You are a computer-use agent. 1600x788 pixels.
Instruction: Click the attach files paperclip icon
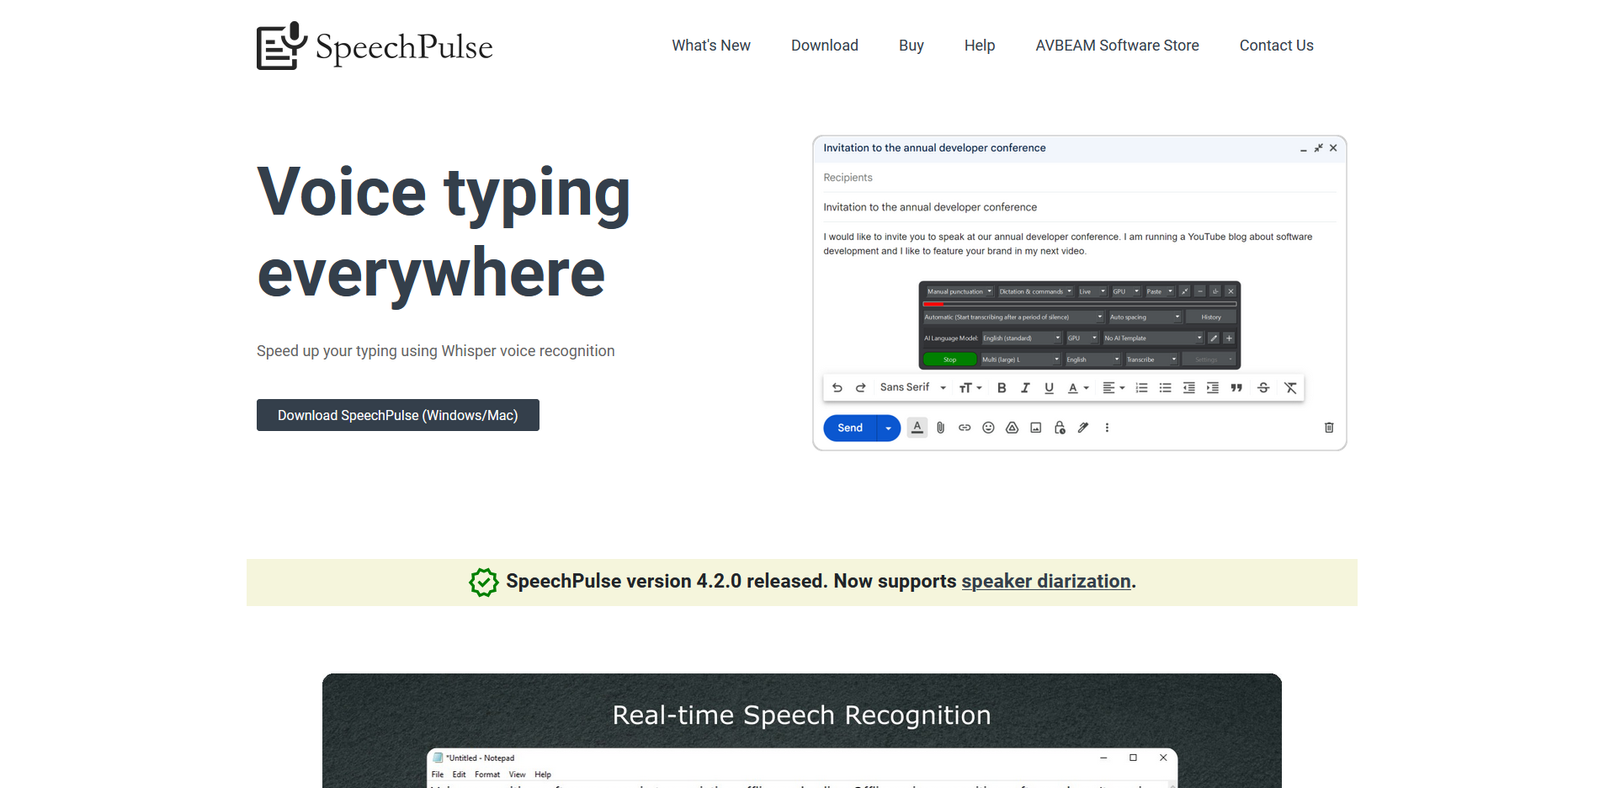(x=940, y=428)
